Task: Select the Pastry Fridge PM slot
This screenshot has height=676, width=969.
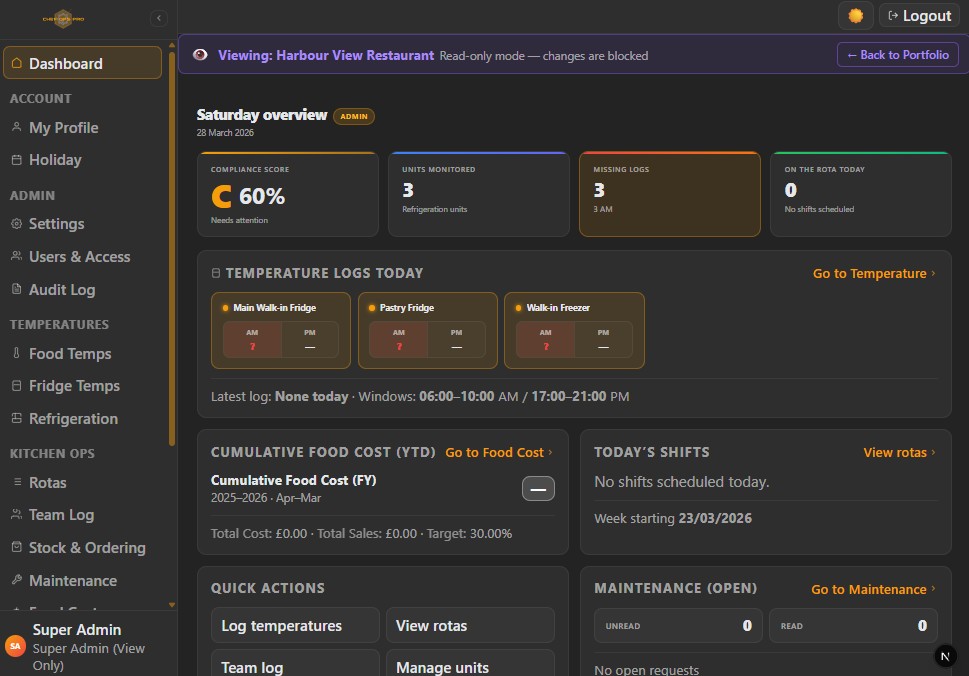Action: coord(456,339)
